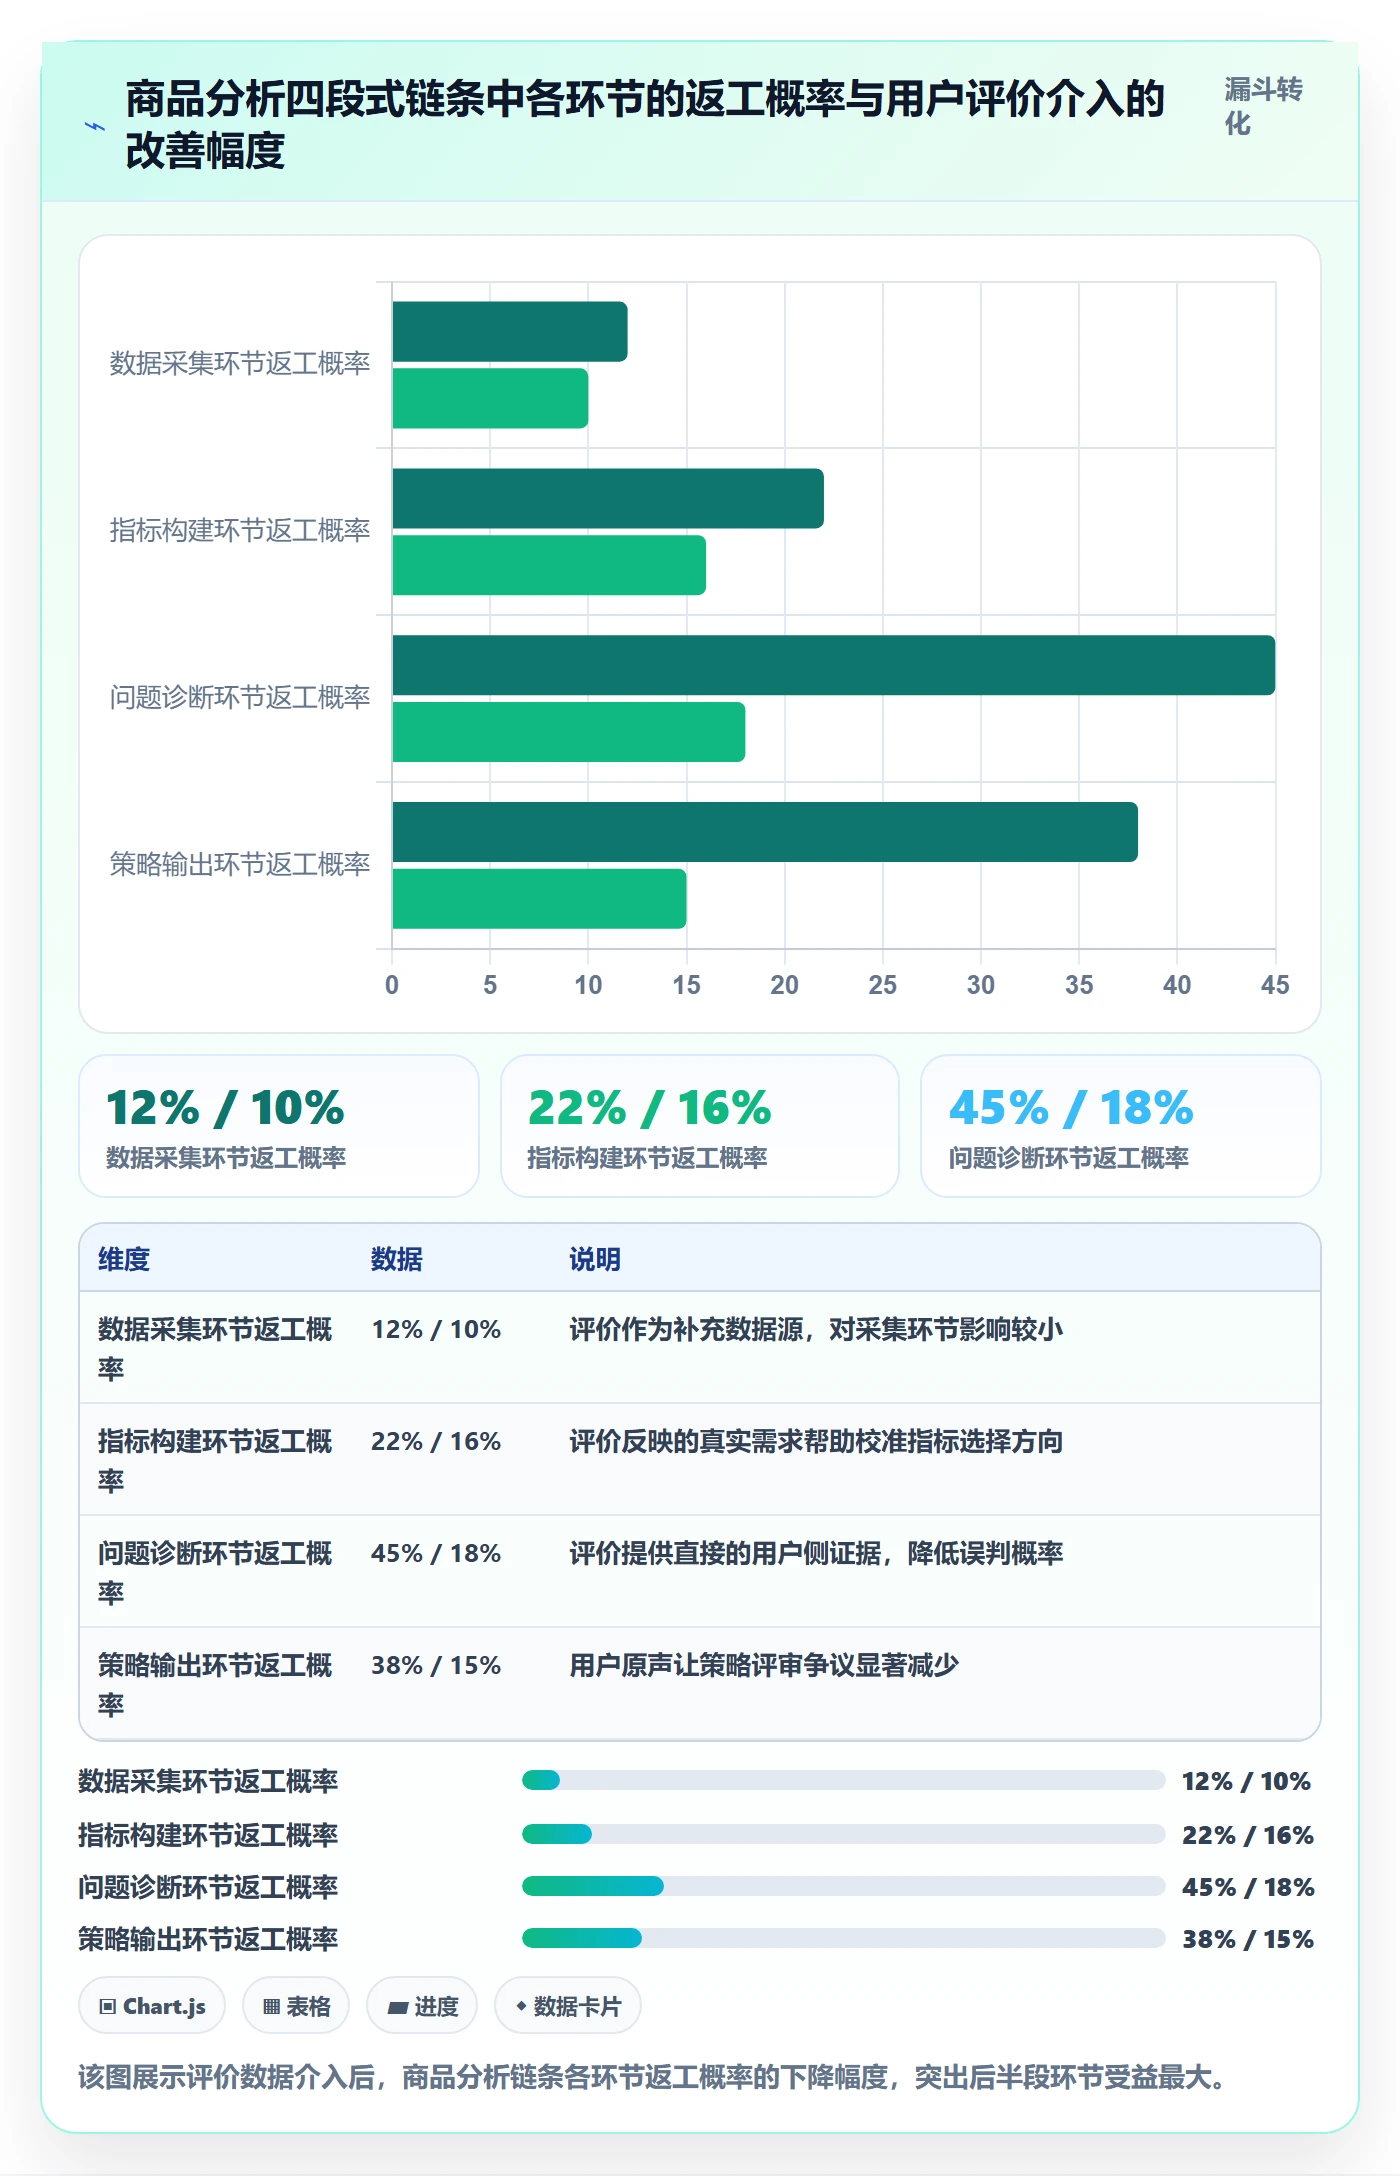Click the 指标构建环节返工概率 progress bar
1400x2176 pixels.
click(843, 1834)
